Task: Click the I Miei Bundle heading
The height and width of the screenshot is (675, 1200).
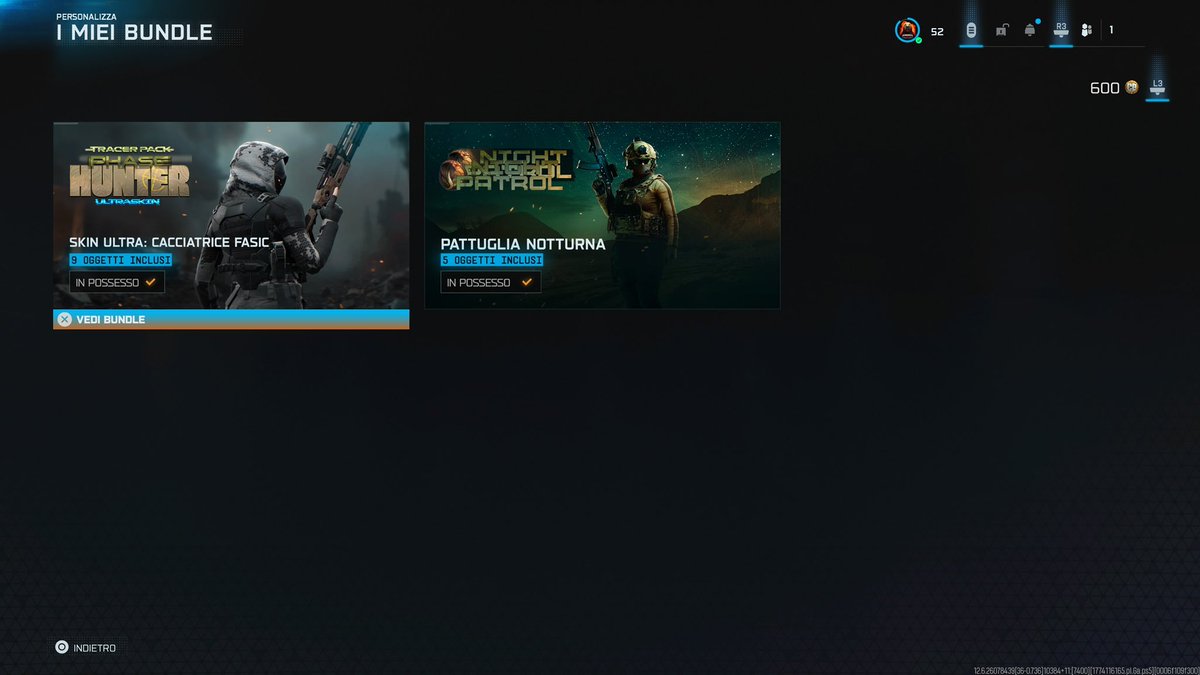Action: point(135,33)
